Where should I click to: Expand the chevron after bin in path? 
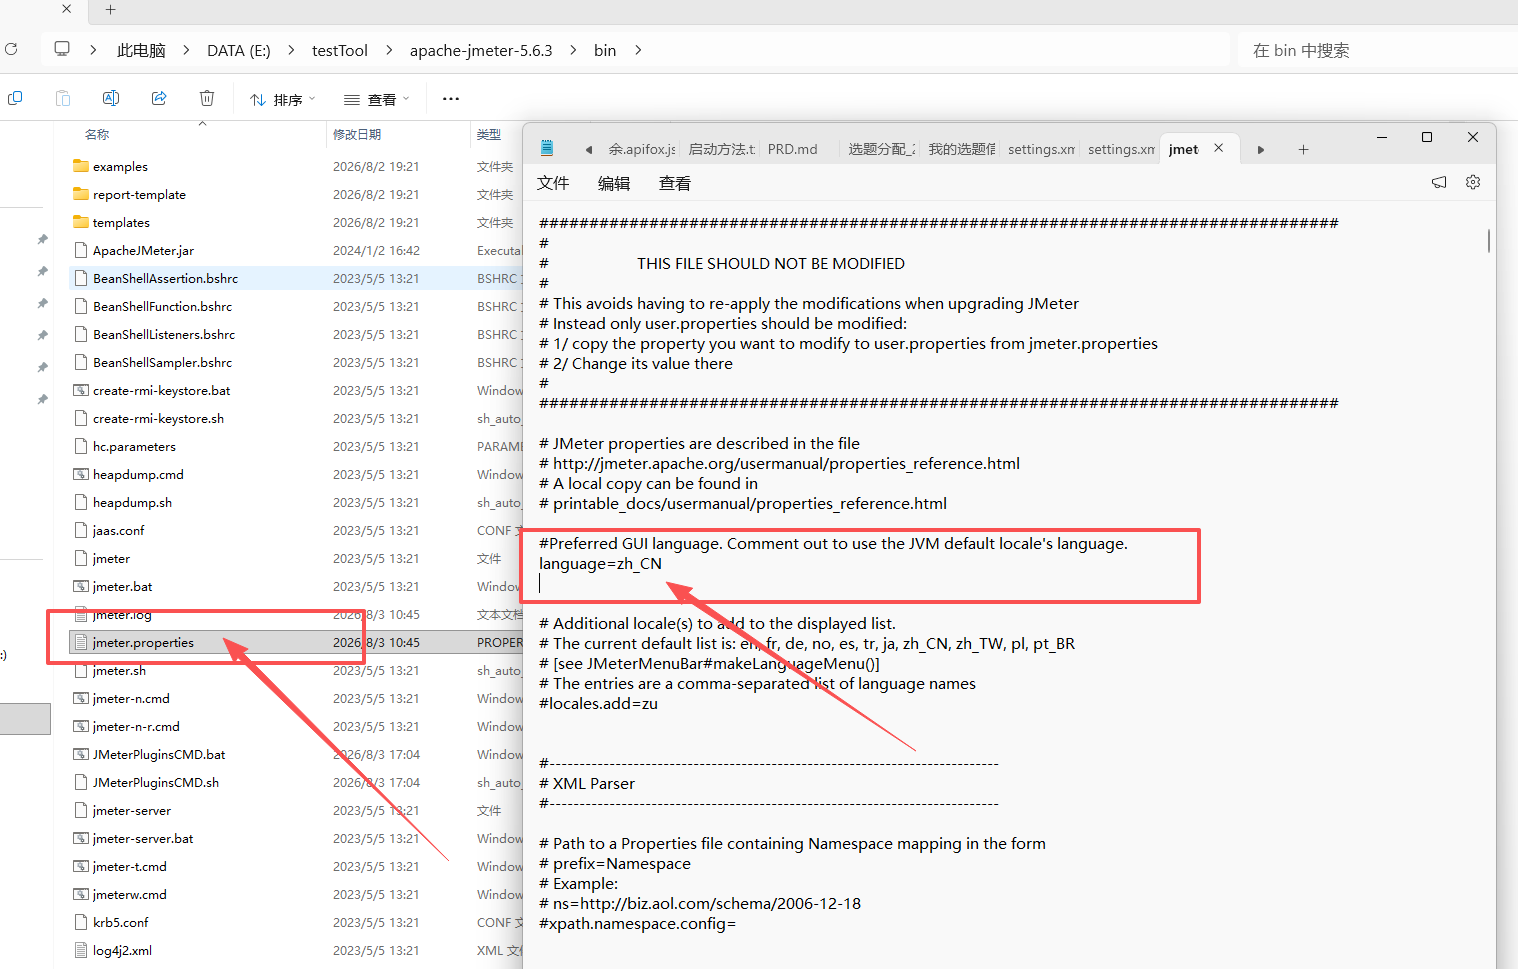click(x=638, y=50)
